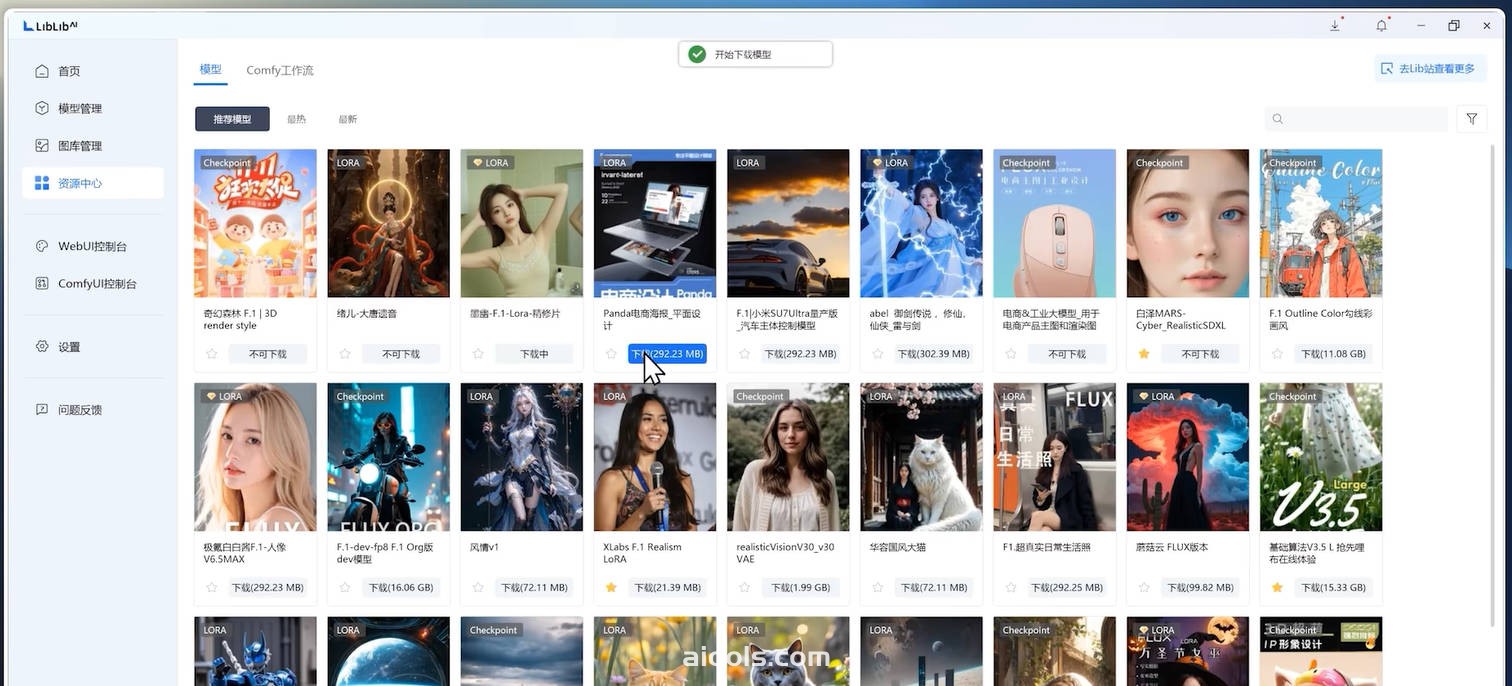Click the 图库管理 gallery icon
The width and height of the screenshot is (1512, 686).
point(41,146)
